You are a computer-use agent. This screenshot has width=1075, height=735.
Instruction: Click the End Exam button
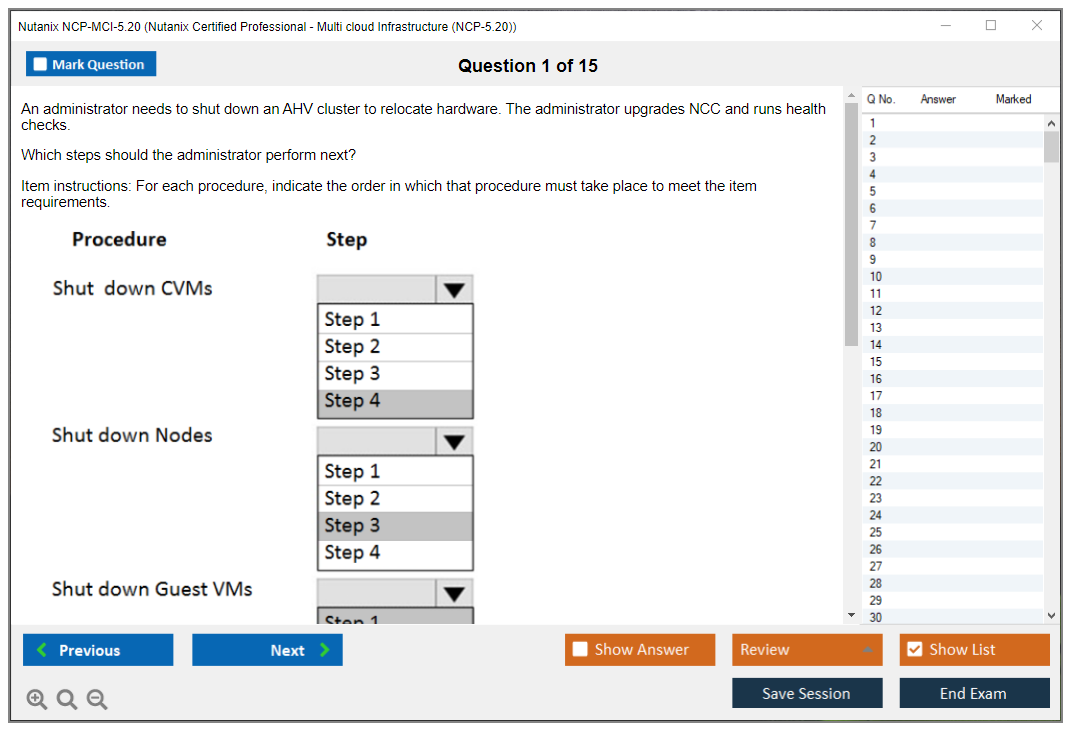pyautogui.click(x=973, y=693)
